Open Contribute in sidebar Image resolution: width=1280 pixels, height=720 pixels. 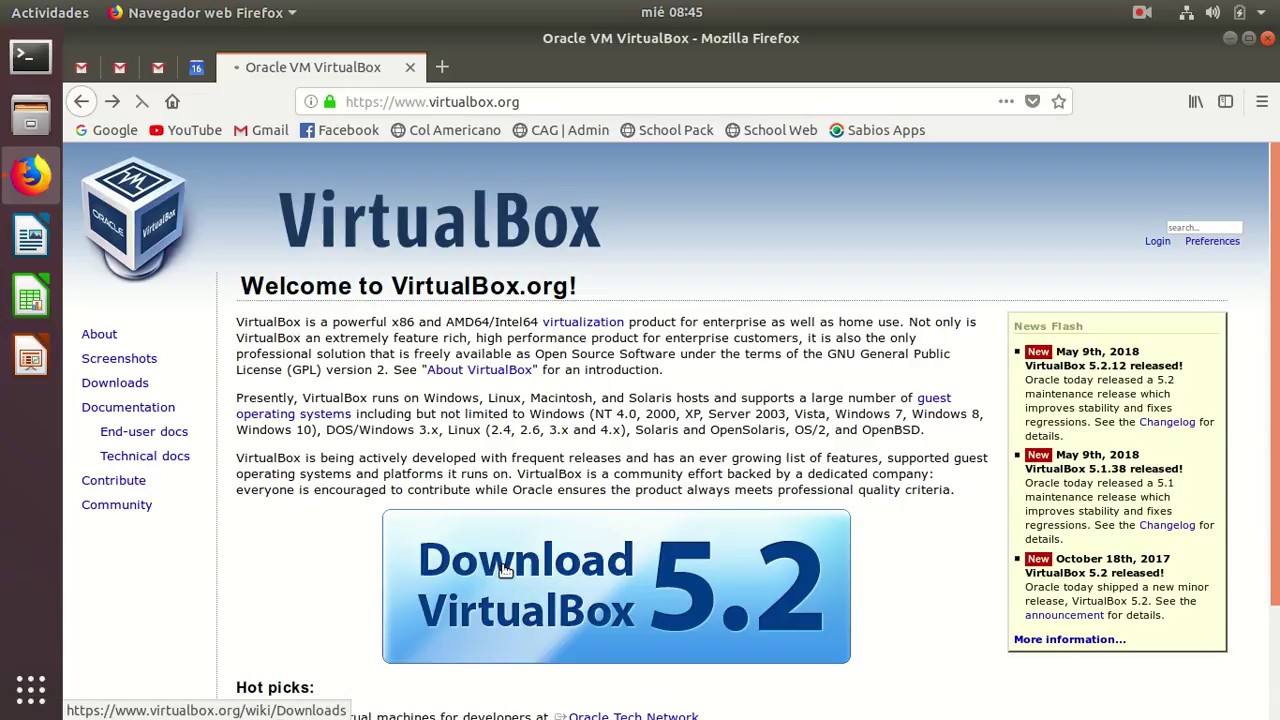click(114, 480)
